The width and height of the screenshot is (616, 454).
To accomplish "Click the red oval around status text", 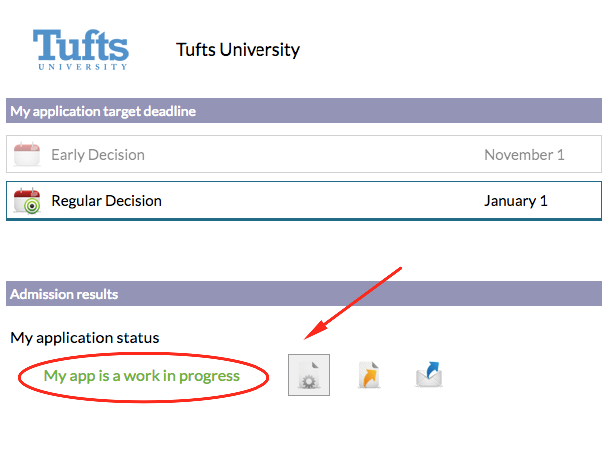I will (x=143, y=377).
